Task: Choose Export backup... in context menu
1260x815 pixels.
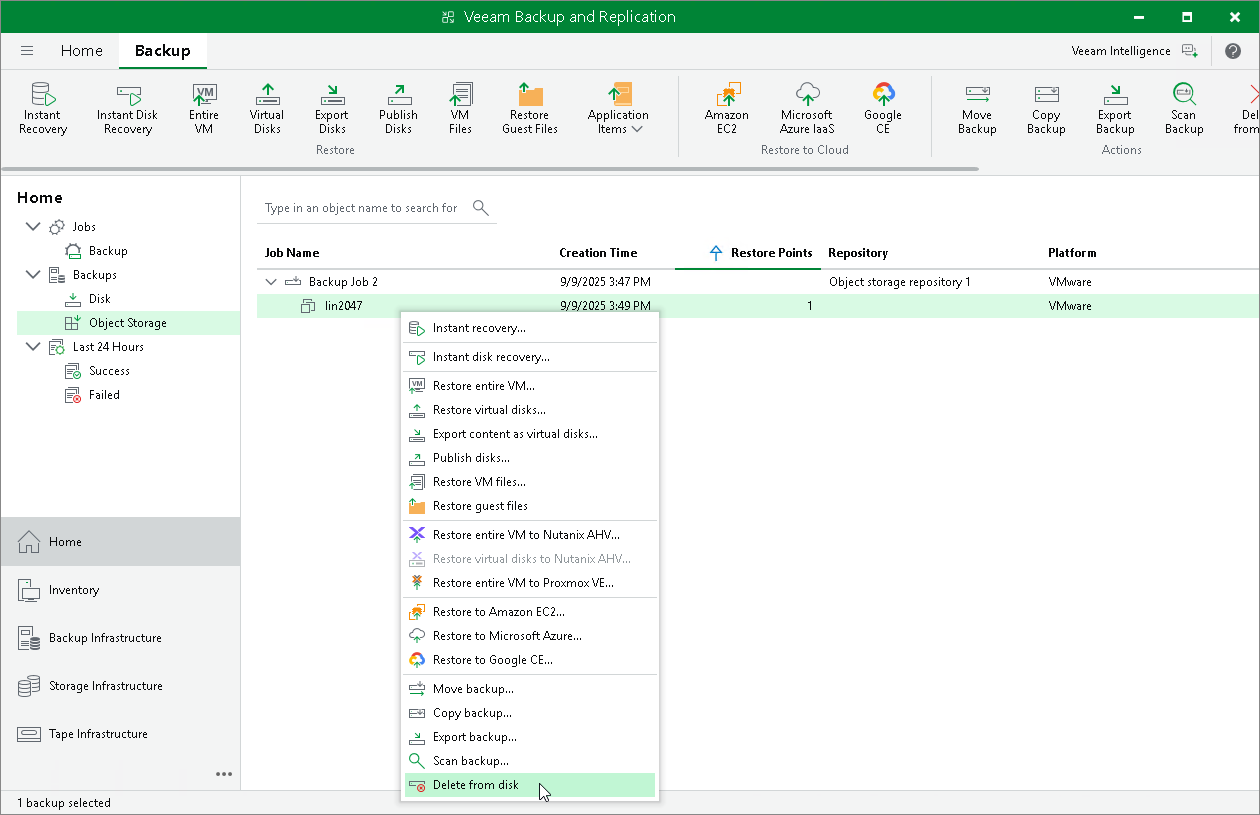Action: [x=530, y=737]
